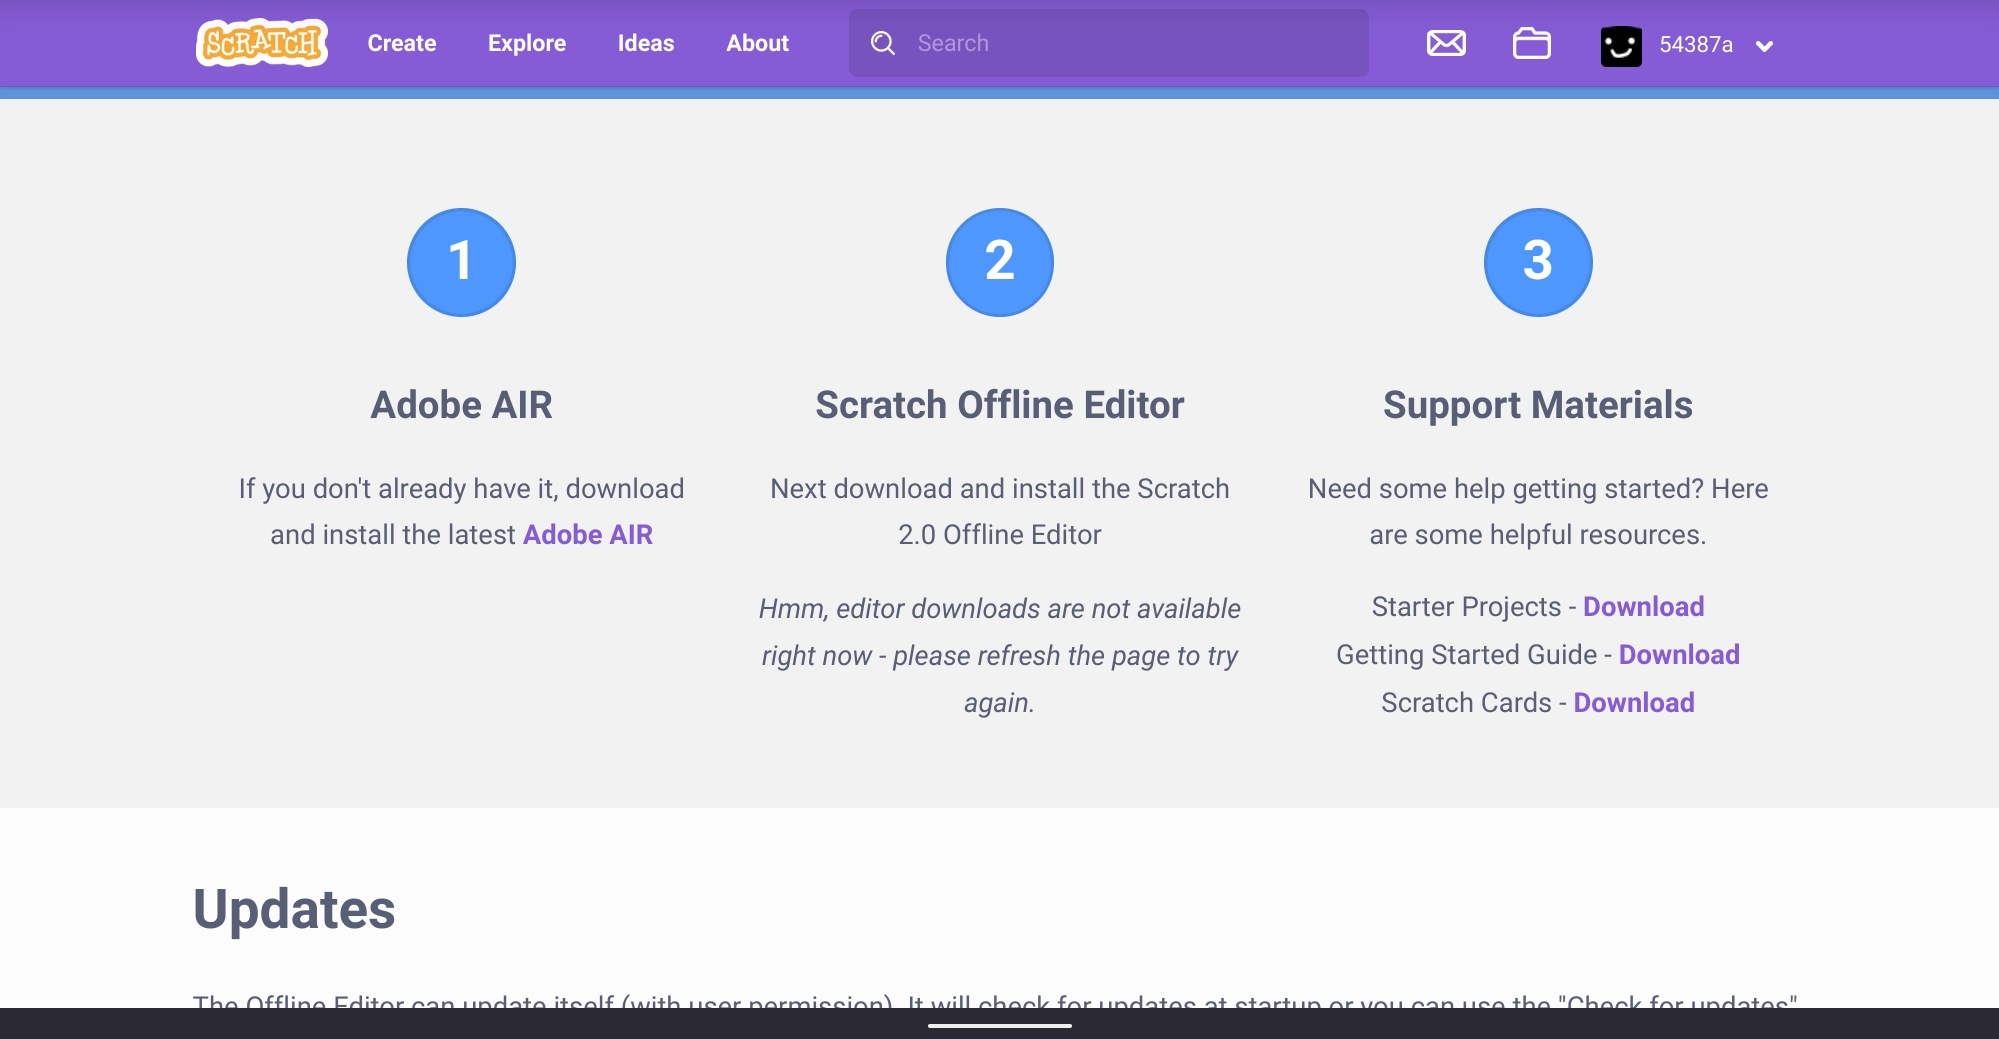Open the Create menu item
Viewport: 1999px width, 1039px height.
tap(401, 43)
